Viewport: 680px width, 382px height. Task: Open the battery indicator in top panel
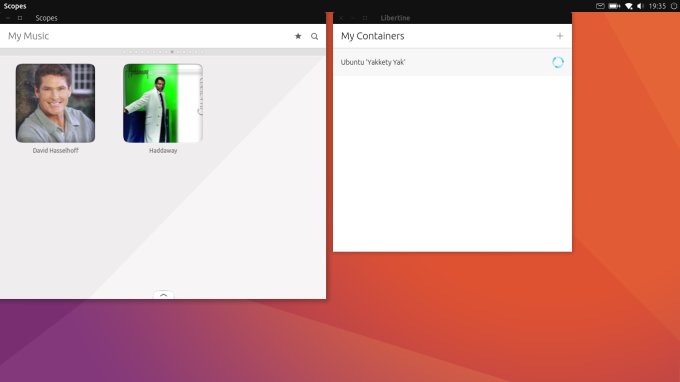[615, 6]
